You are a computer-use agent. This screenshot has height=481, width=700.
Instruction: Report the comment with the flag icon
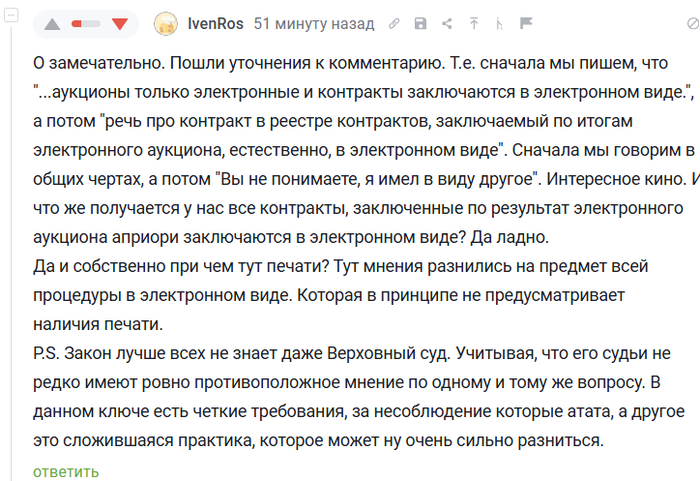point(526,23)
